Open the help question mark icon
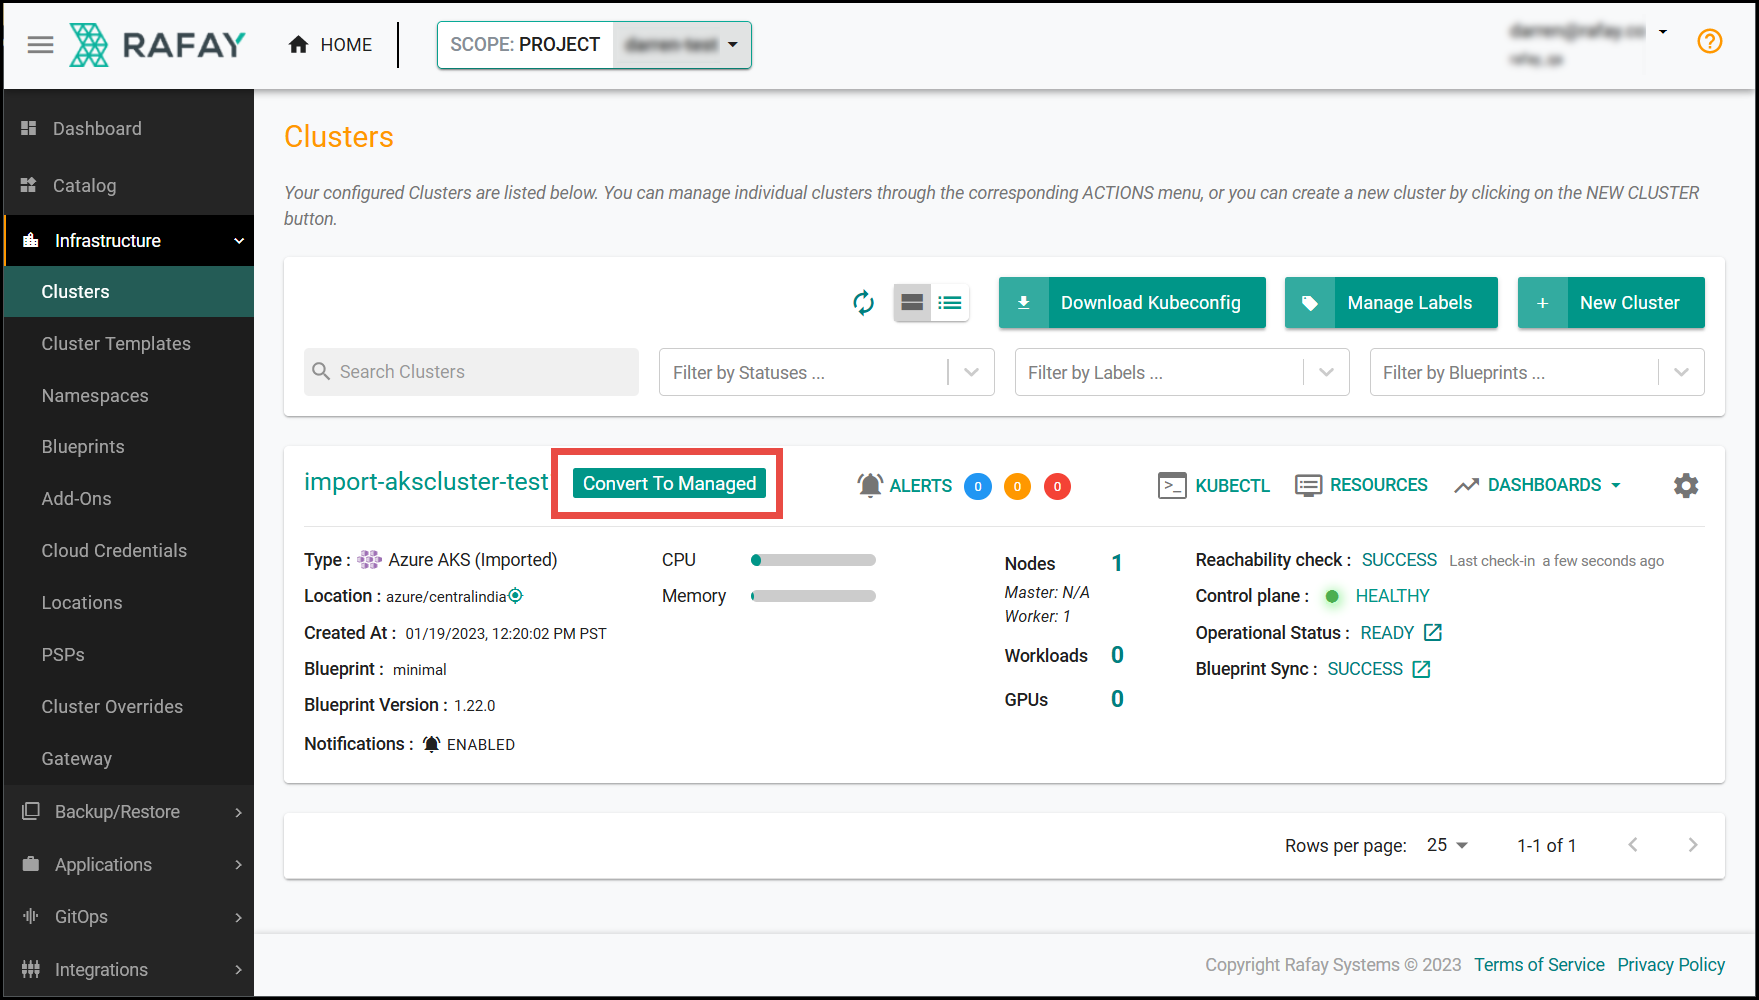The height and width of the screenshot is (1000, 1759). coord(1710,41)
